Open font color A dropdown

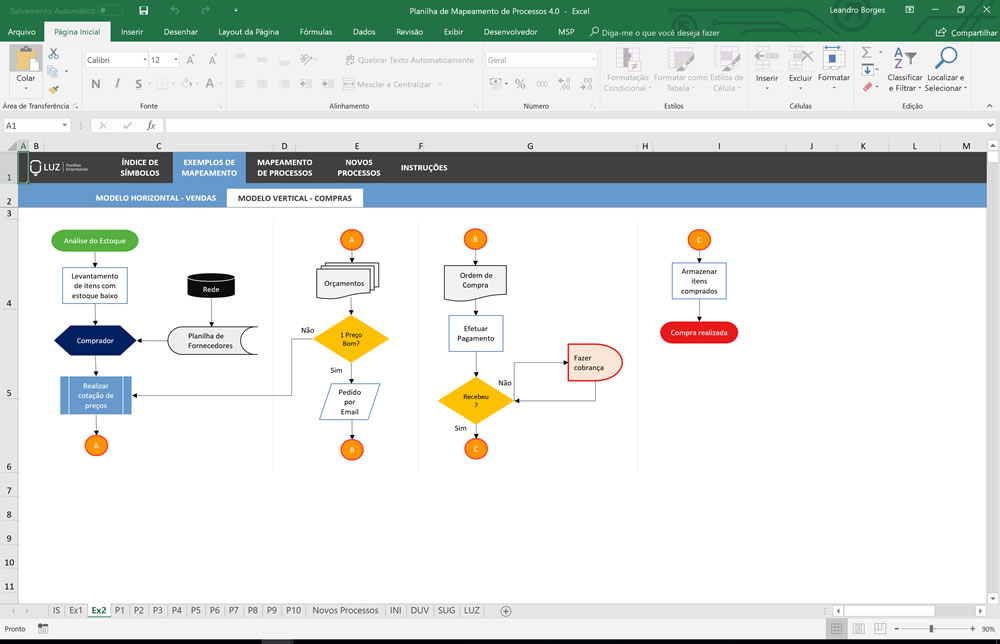221,84
